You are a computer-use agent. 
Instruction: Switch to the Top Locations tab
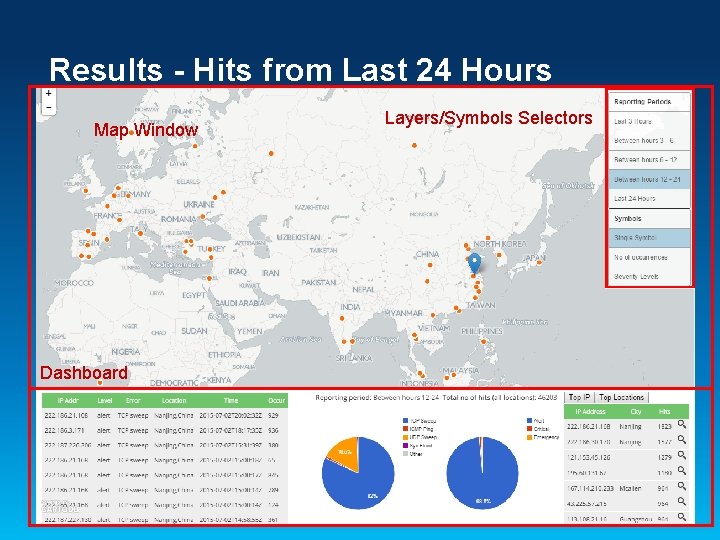click(621, 397)
